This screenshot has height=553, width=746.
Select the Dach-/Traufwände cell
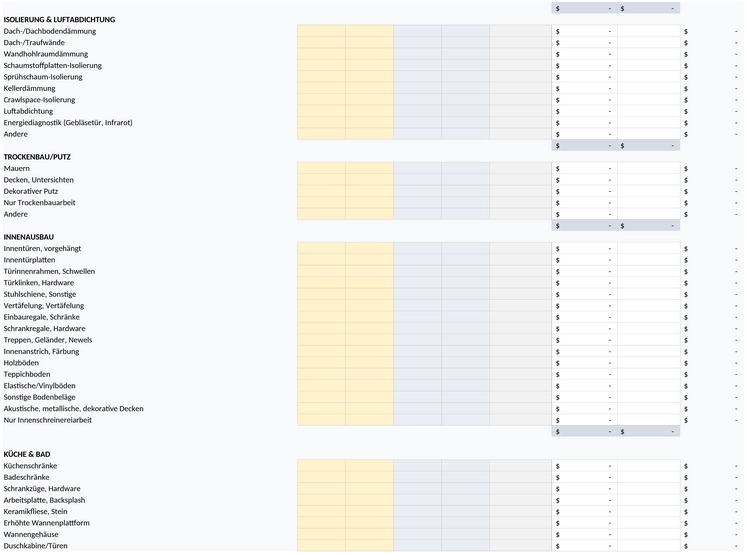(34, 42)
